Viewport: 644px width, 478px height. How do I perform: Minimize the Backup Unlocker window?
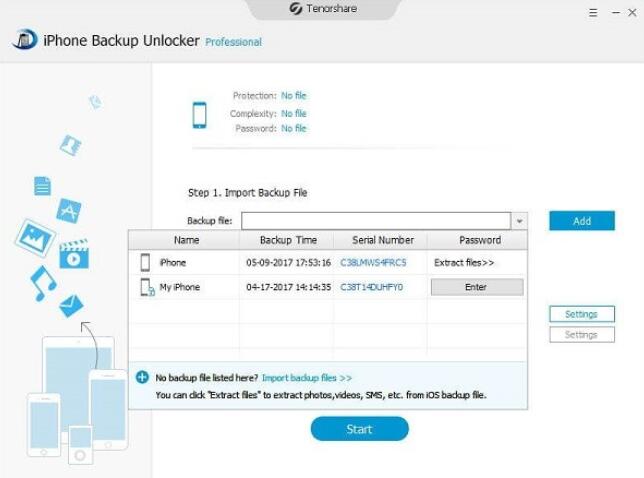(616, 13)
